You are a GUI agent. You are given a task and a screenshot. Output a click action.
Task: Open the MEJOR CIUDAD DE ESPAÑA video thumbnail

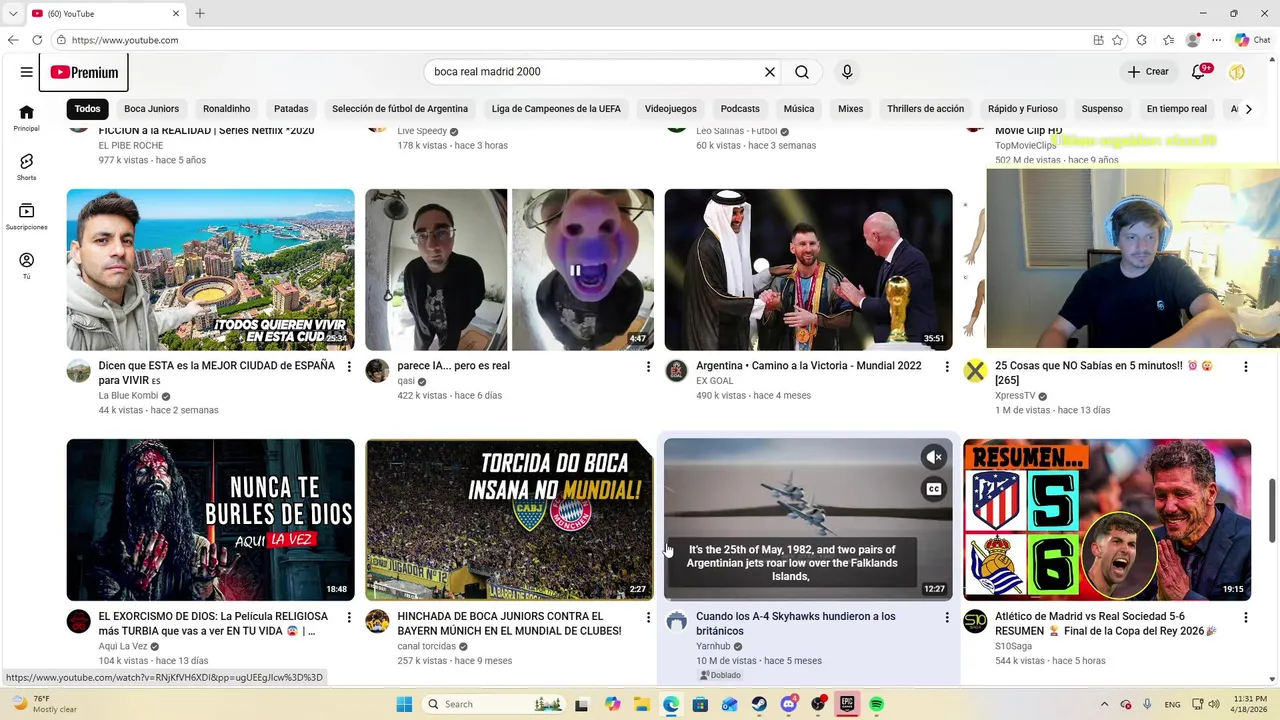pyautogui.click(x=210, y=270)
